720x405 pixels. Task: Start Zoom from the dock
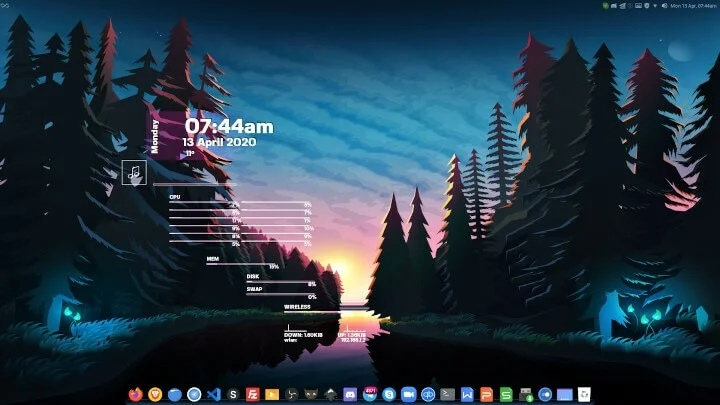(x=408, y=394)
